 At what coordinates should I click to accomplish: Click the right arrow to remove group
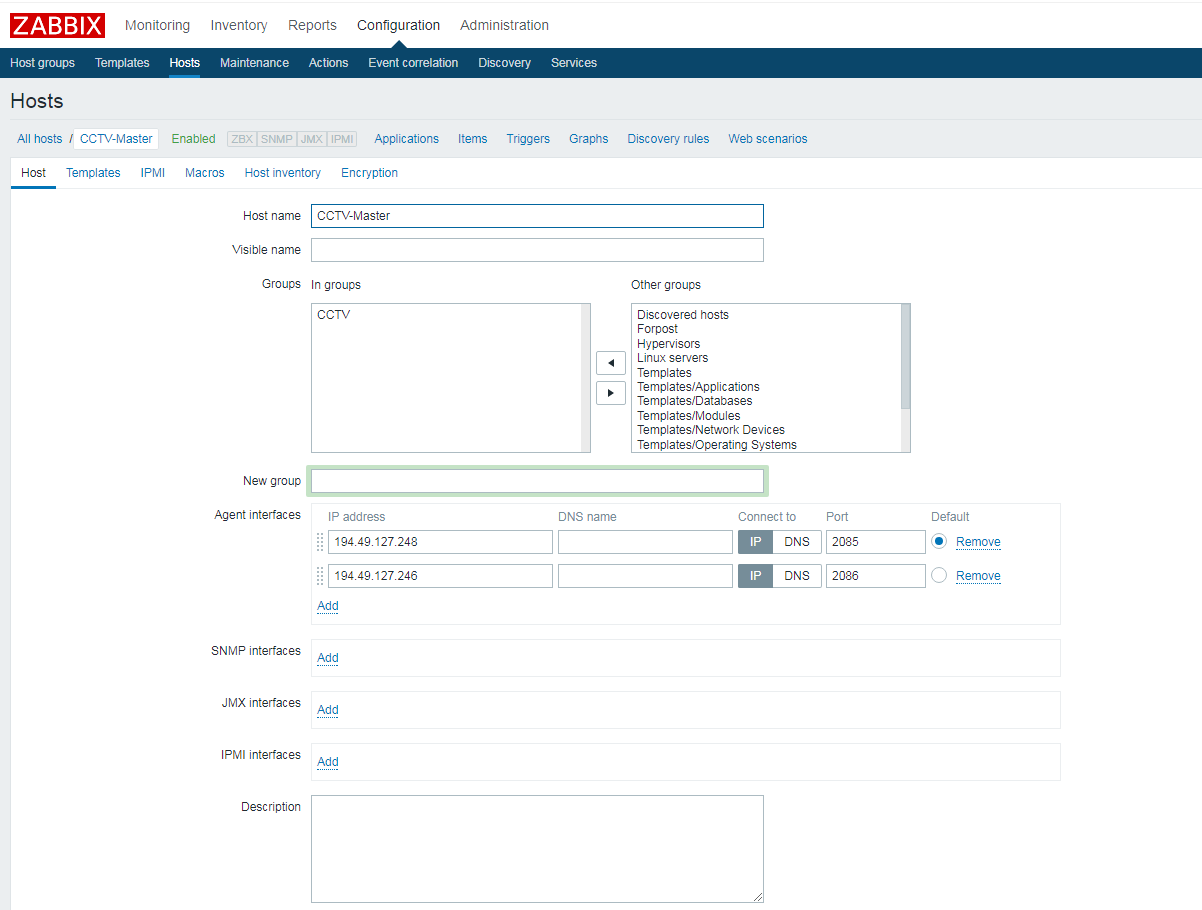610,393
